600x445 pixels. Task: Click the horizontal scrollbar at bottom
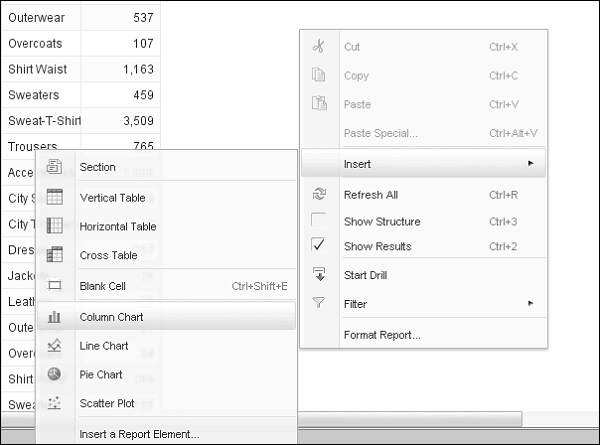[x=400, y=419]
